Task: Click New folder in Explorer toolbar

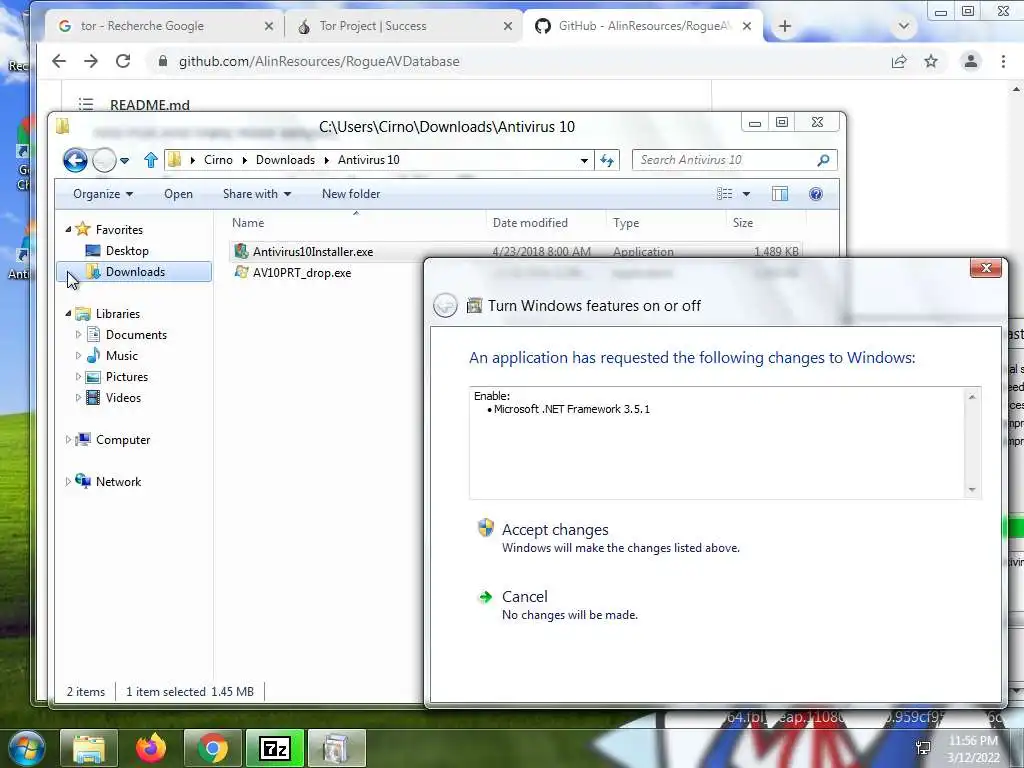Action: 351,194
